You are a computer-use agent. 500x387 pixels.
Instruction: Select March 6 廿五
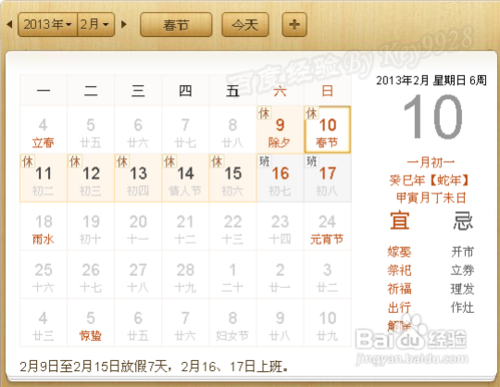(138, 323)
